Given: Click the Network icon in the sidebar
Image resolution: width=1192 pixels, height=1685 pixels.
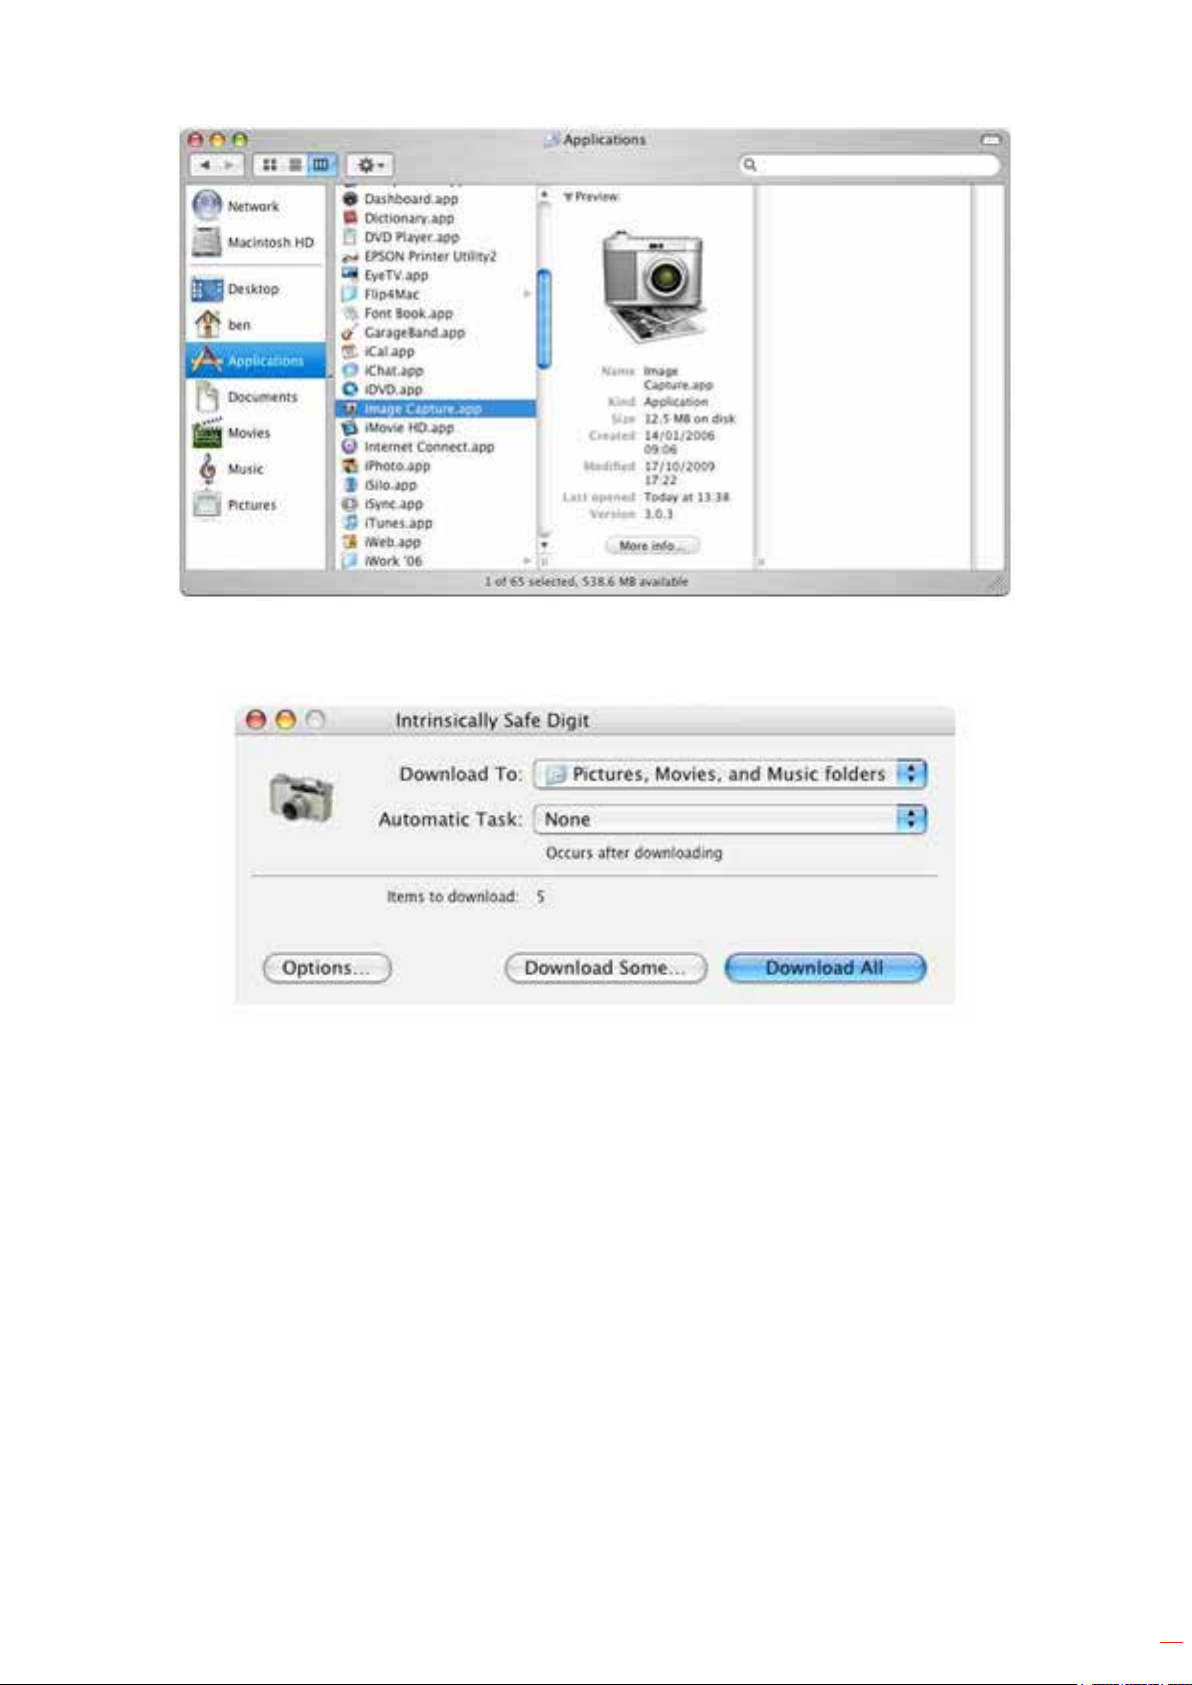Looking at the screenshot, I should coord(207,206).
